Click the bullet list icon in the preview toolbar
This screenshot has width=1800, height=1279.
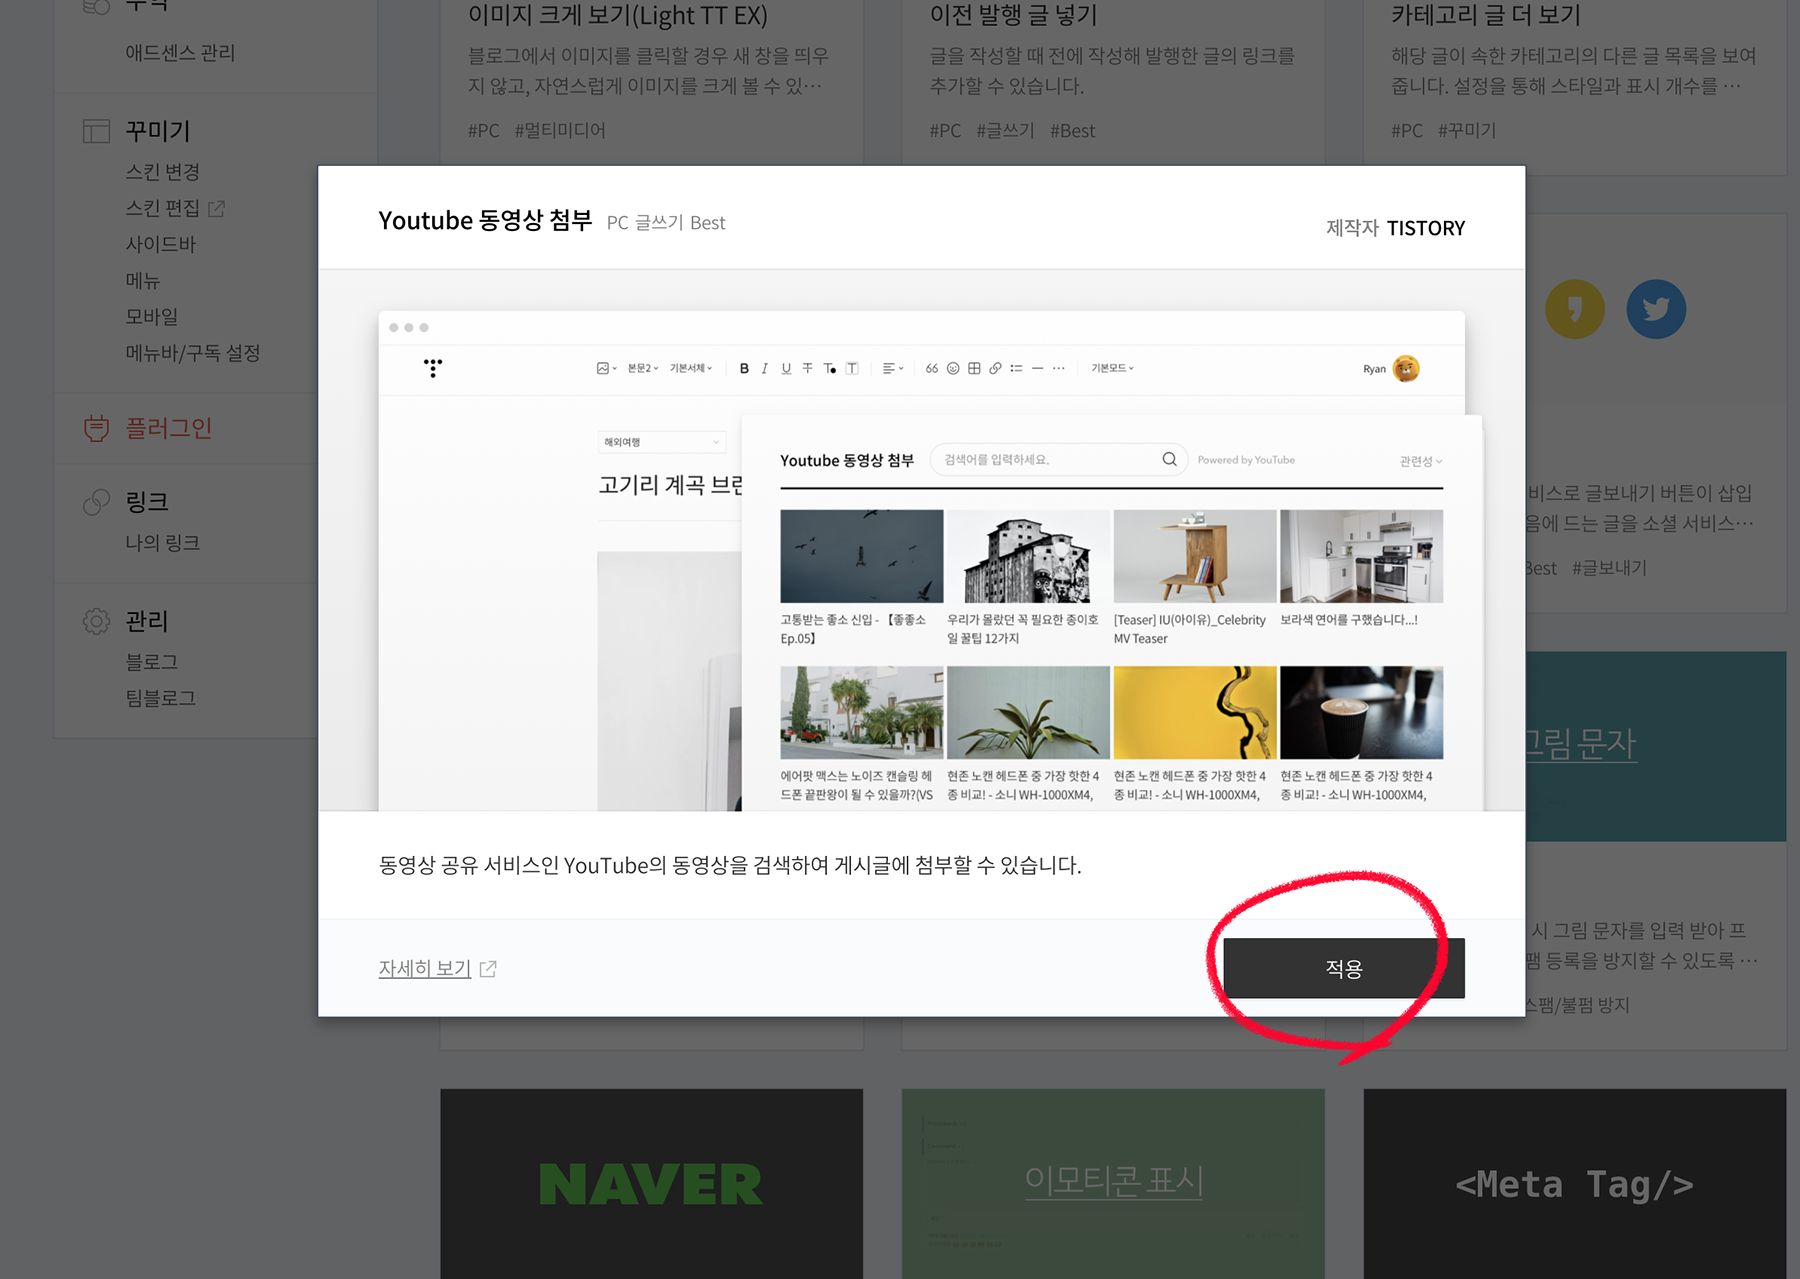point(1016,368)
